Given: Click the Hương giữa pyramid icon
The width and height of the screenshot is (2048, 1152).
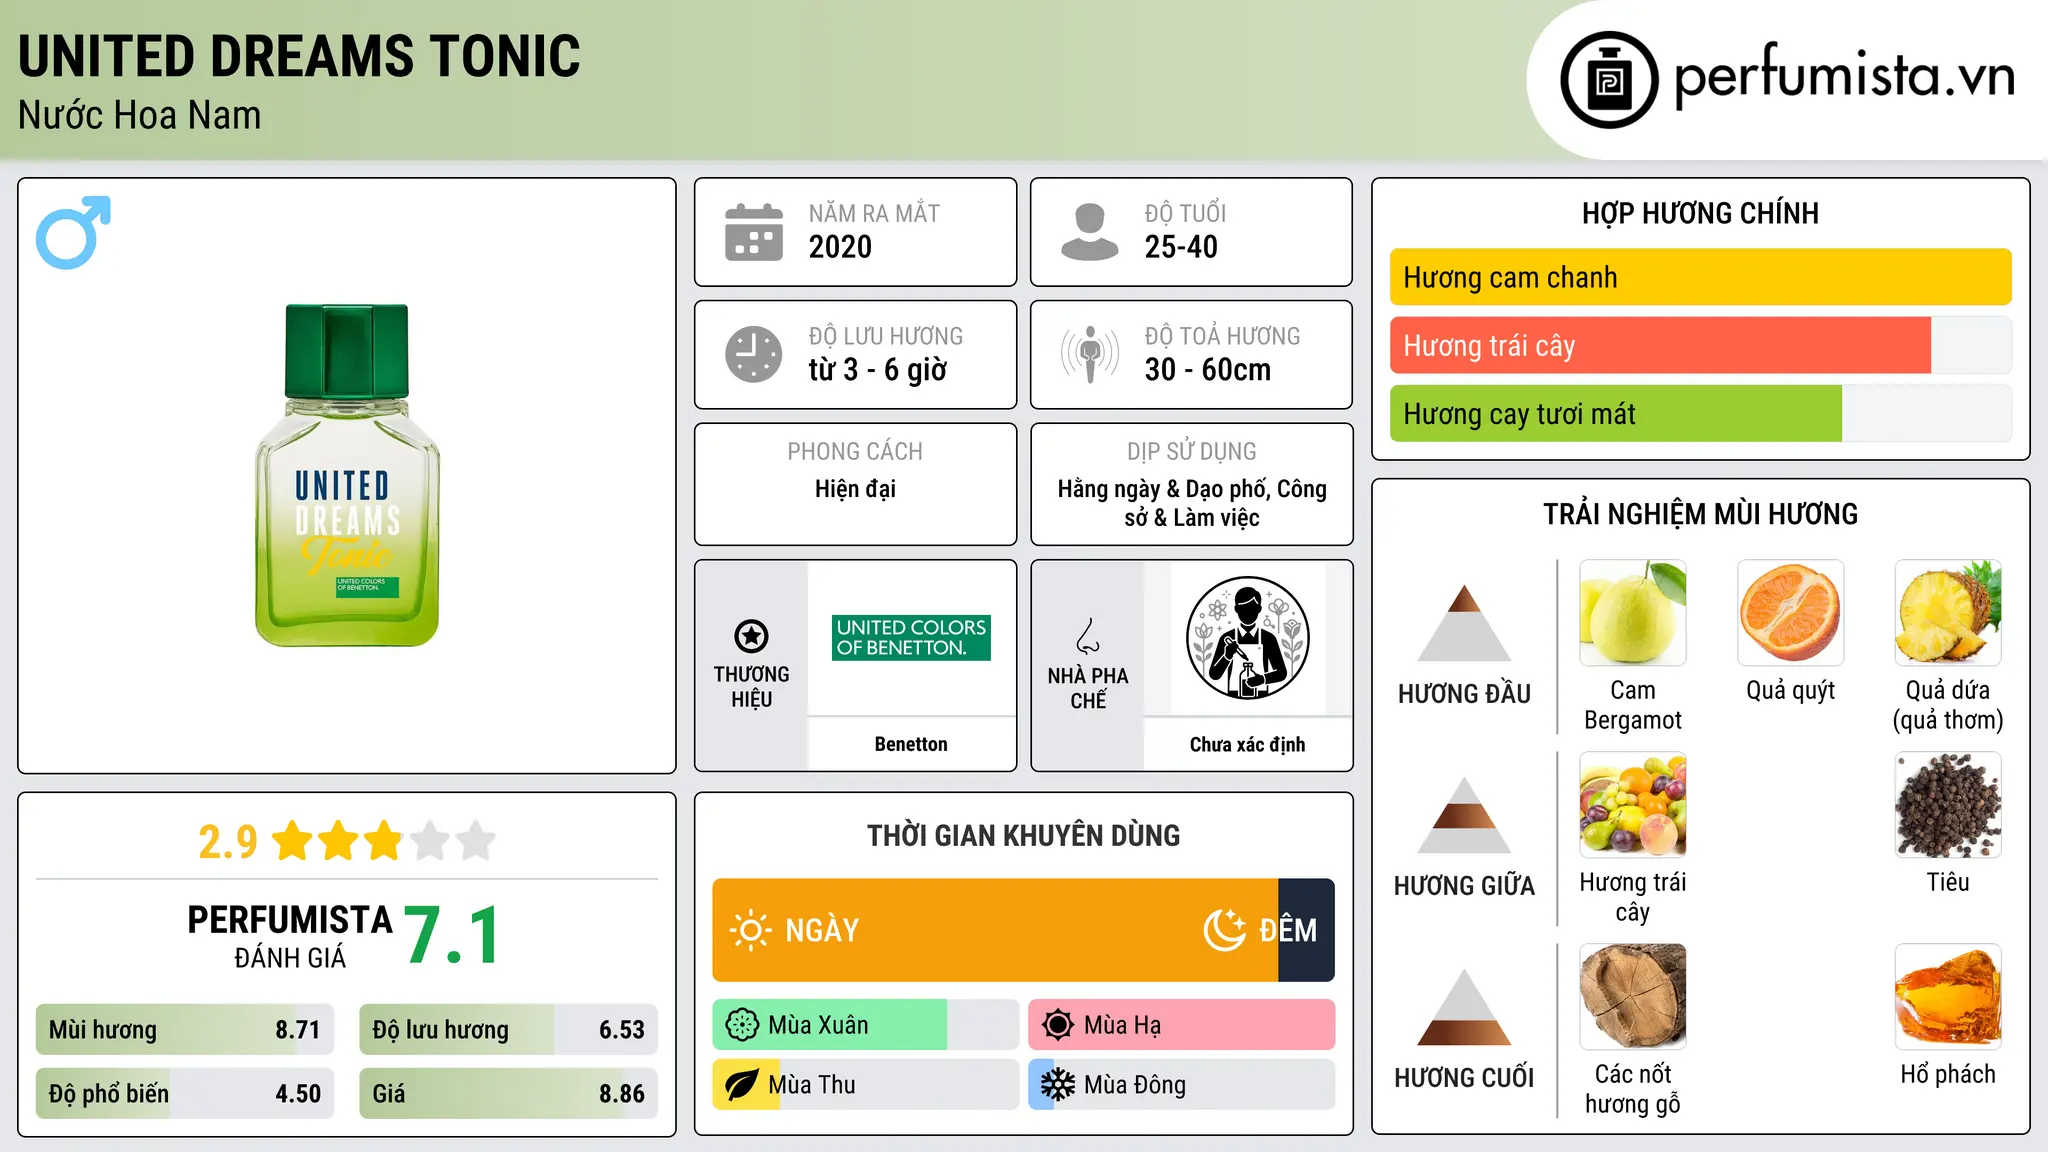Looking at the screenshot, I should (x=1464, y=814).
